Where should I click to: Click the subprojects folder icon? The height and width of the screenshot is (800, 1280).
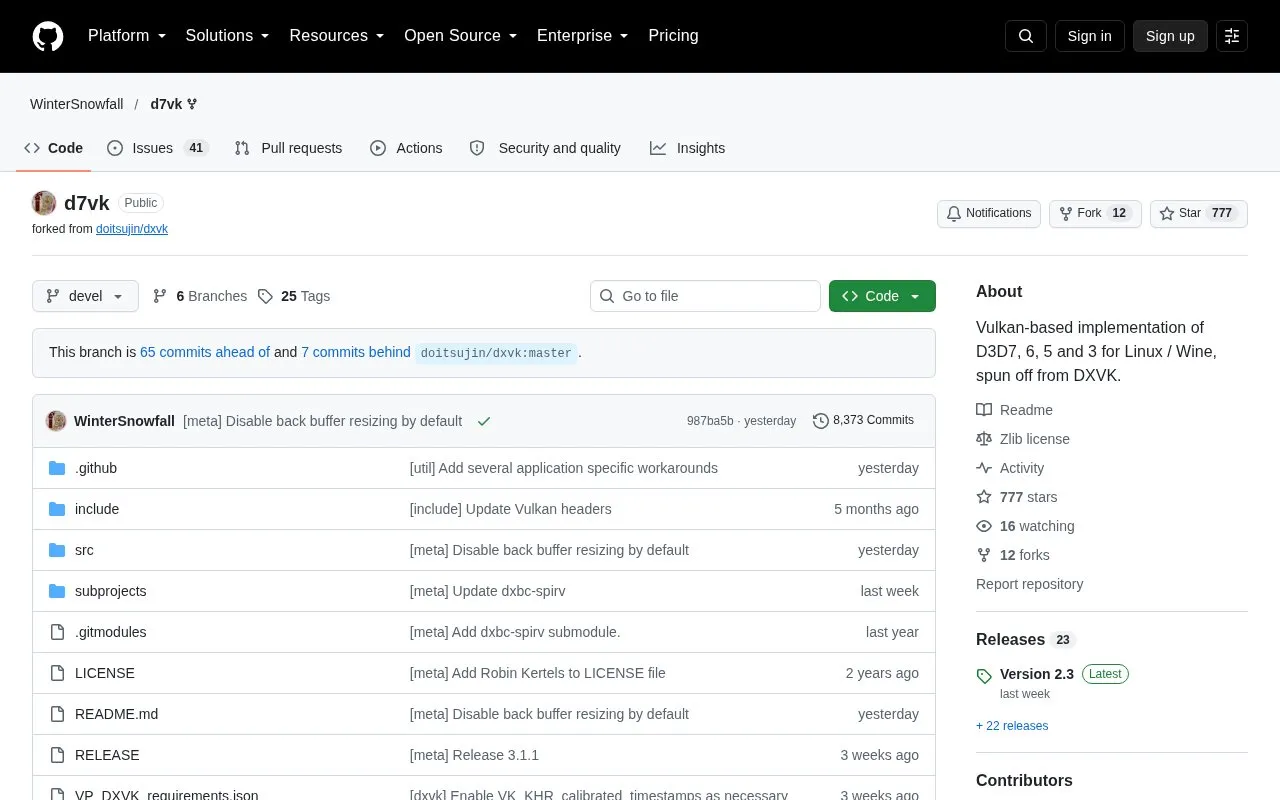(57, 591)
